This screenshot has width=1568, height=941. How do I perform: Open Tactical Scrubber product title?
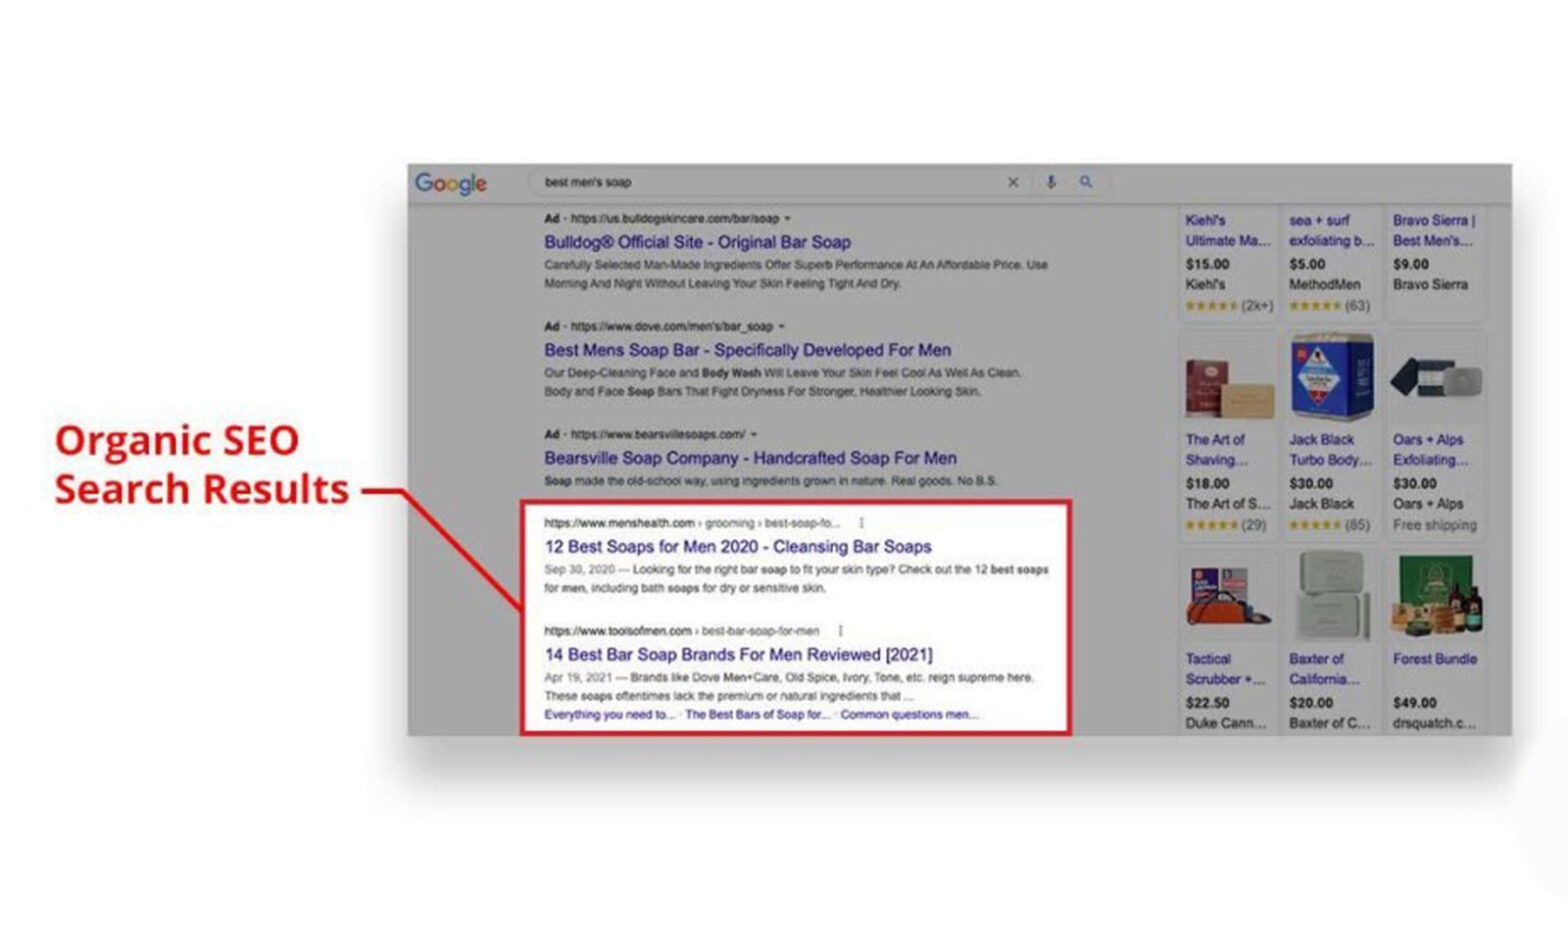[x=1225, y=669]
